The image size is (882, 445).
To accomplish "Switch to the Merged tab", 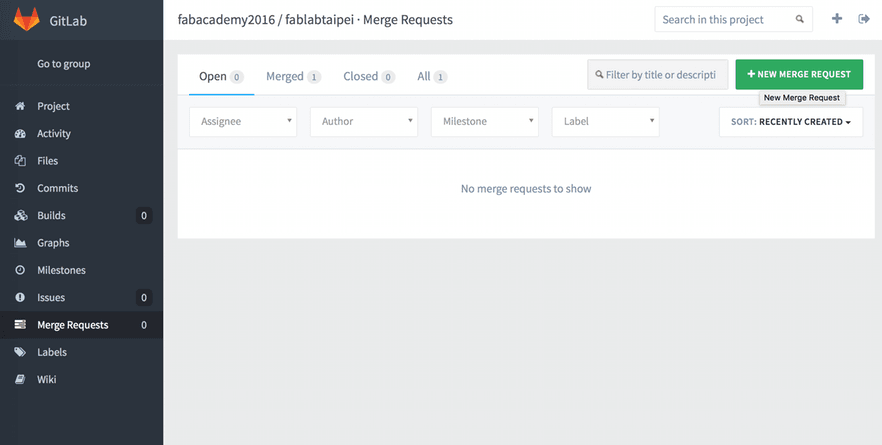I will (293, 77).
